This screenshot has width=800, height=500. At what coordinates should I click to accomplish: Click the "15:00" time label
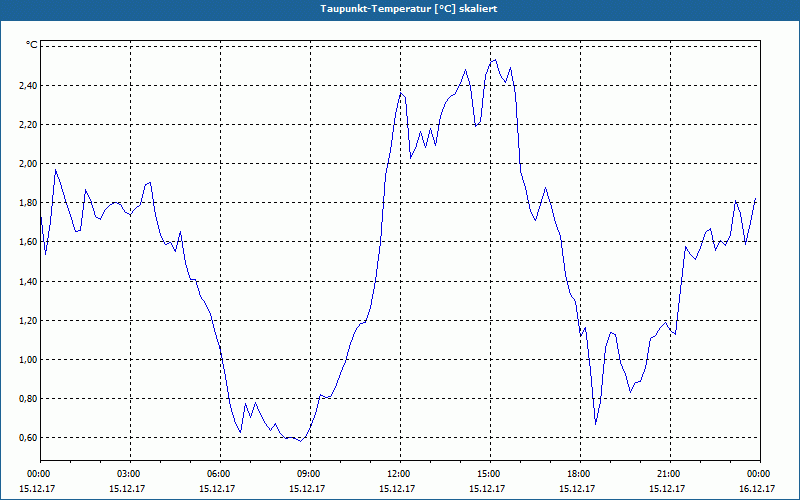[490, 474]
